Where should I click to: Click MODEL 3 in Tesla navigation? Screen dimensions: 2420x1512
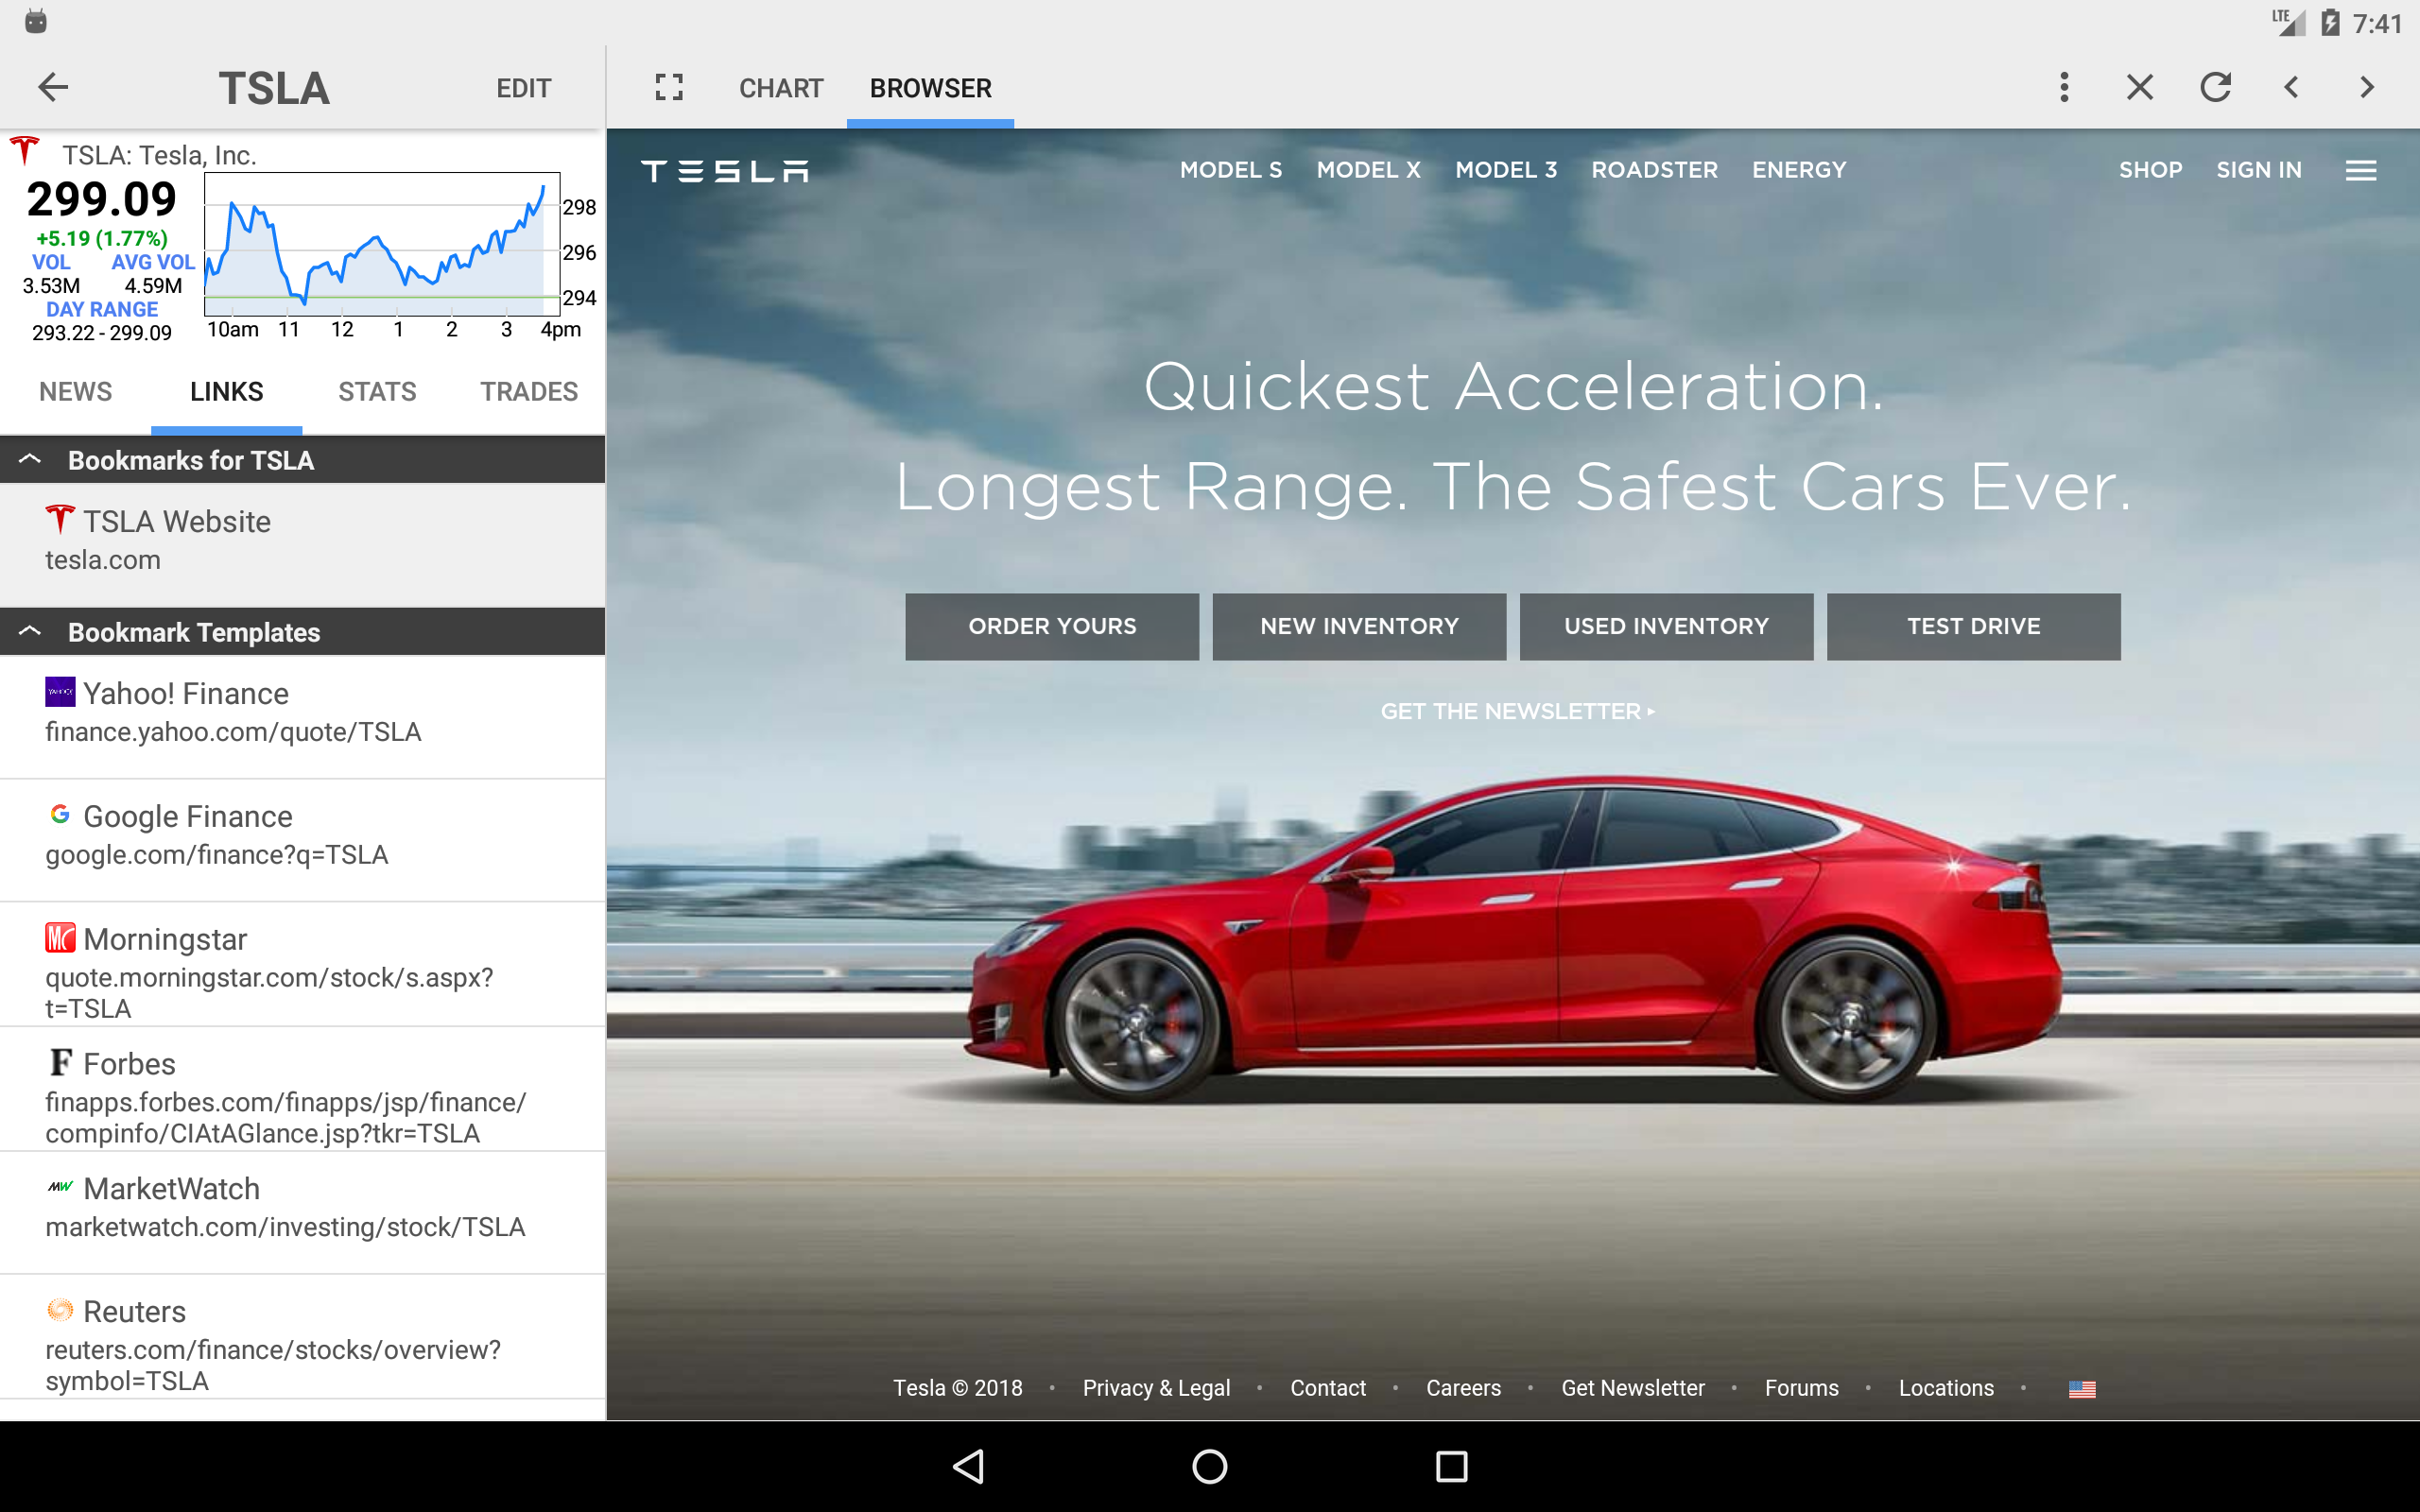pyautogui.click(x=1506, y=170)
